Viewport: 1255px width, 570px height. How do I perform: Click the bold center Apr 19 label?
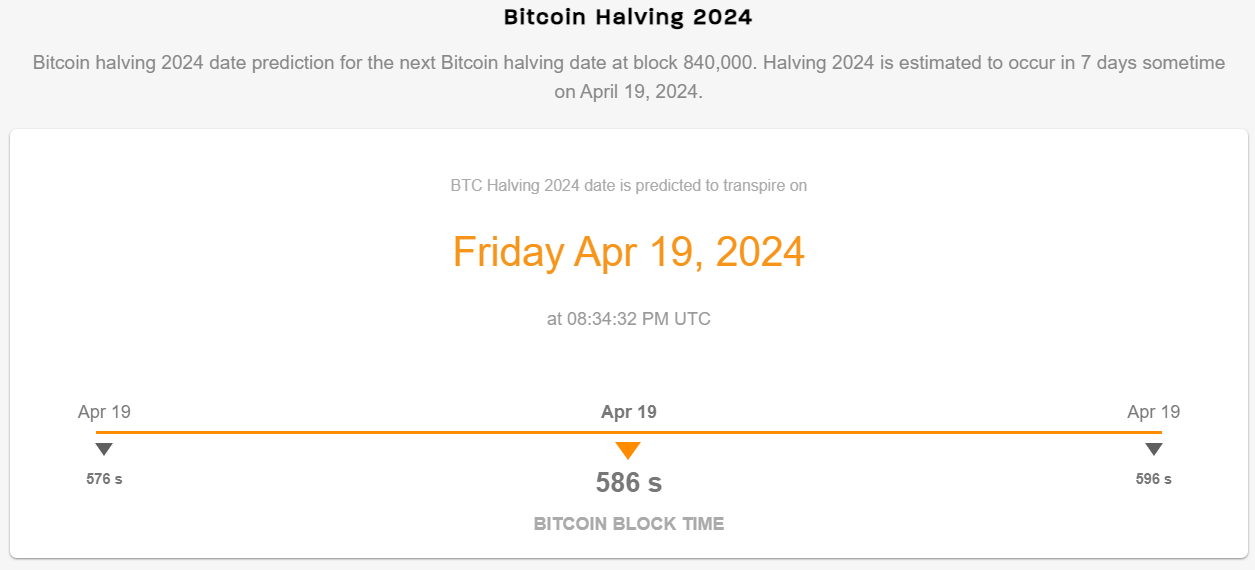(629, 412)
